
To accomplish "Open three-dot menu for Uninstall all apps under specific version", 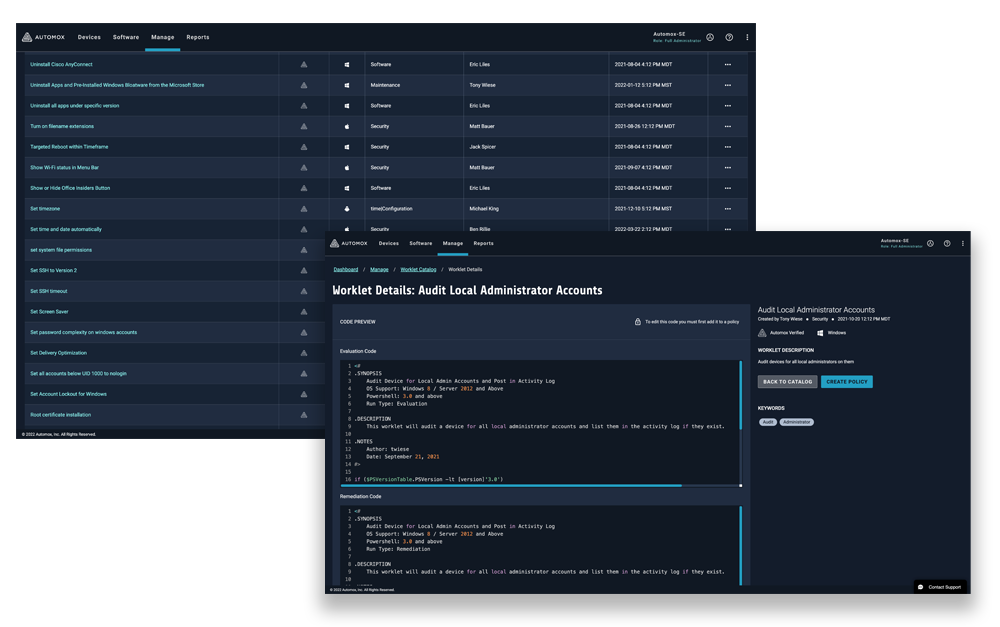I will coord(728,106).
